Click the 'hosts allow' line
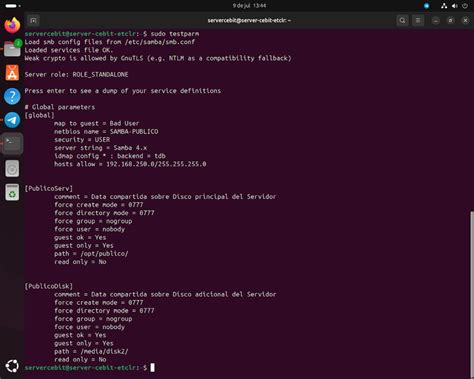The width and height of the screenshot is (474, 379). pos(130,164)
